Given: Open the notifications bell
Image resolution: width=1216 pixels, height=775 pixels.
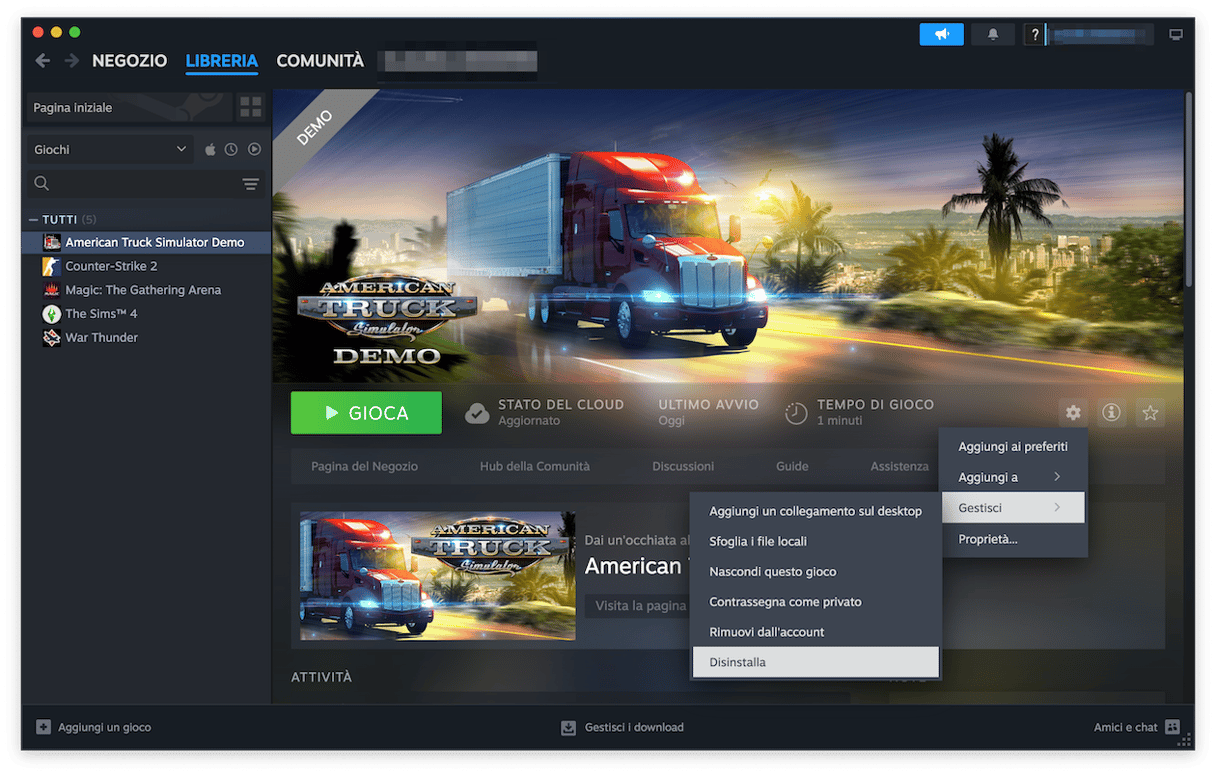Looking at the screenshot, I should pos(993,34).
